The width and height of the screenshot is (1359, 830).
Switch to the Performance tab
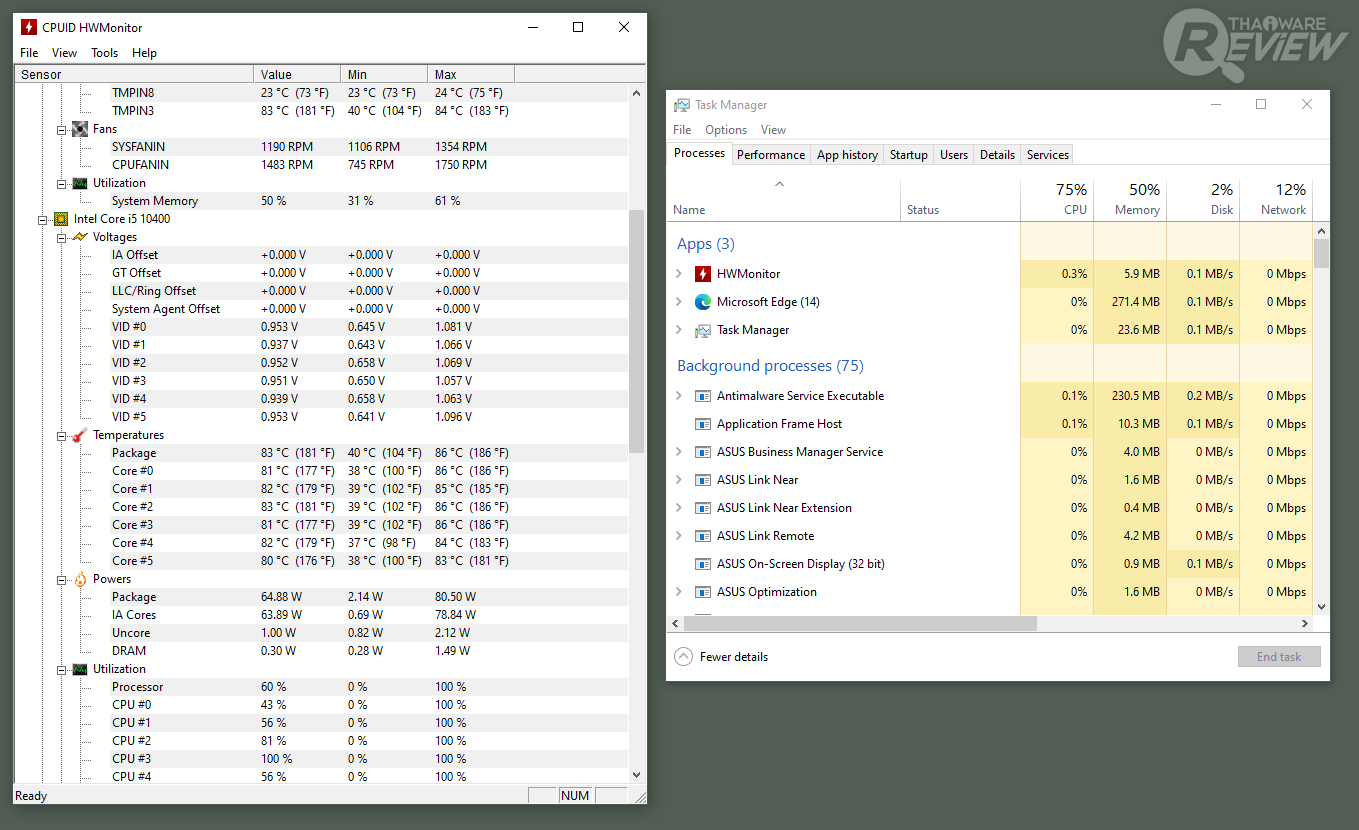tap(771, 155)
